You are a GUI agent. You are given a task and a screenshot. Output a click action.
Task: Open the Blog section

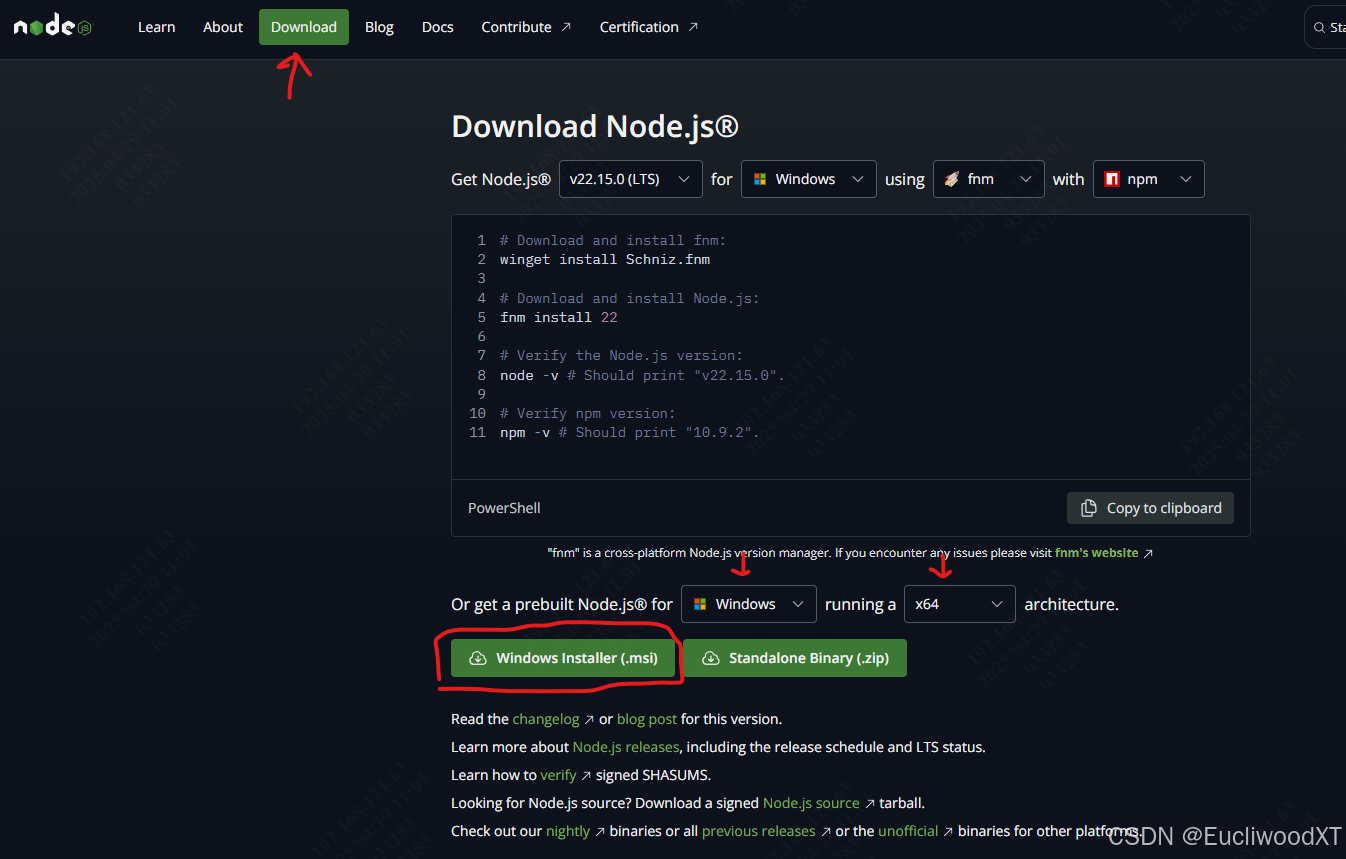point(379,27)
